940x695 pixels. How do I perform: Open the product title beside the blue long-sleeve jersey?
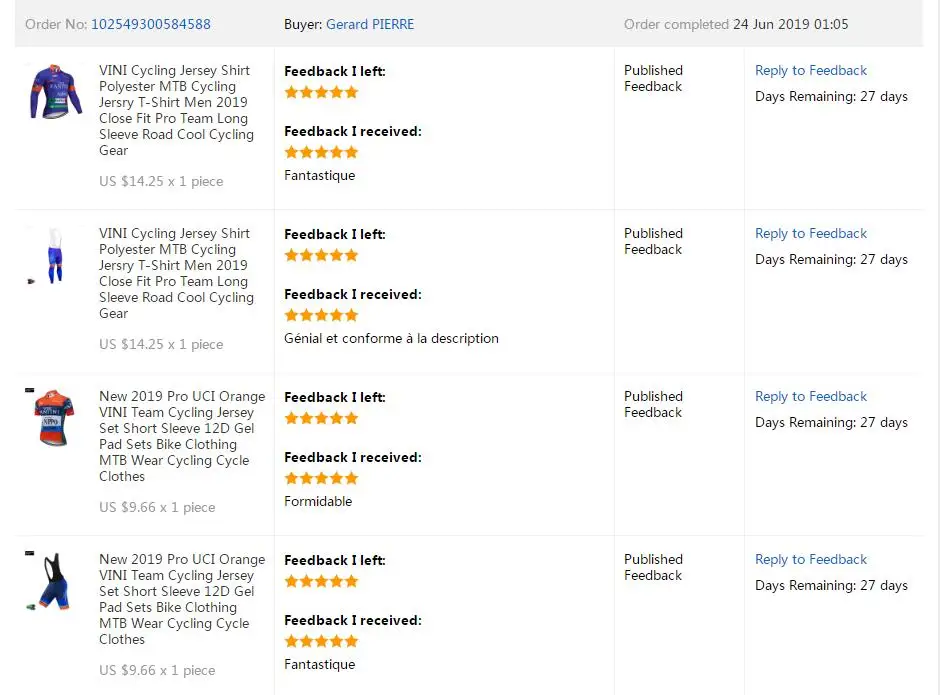point(176,110)
